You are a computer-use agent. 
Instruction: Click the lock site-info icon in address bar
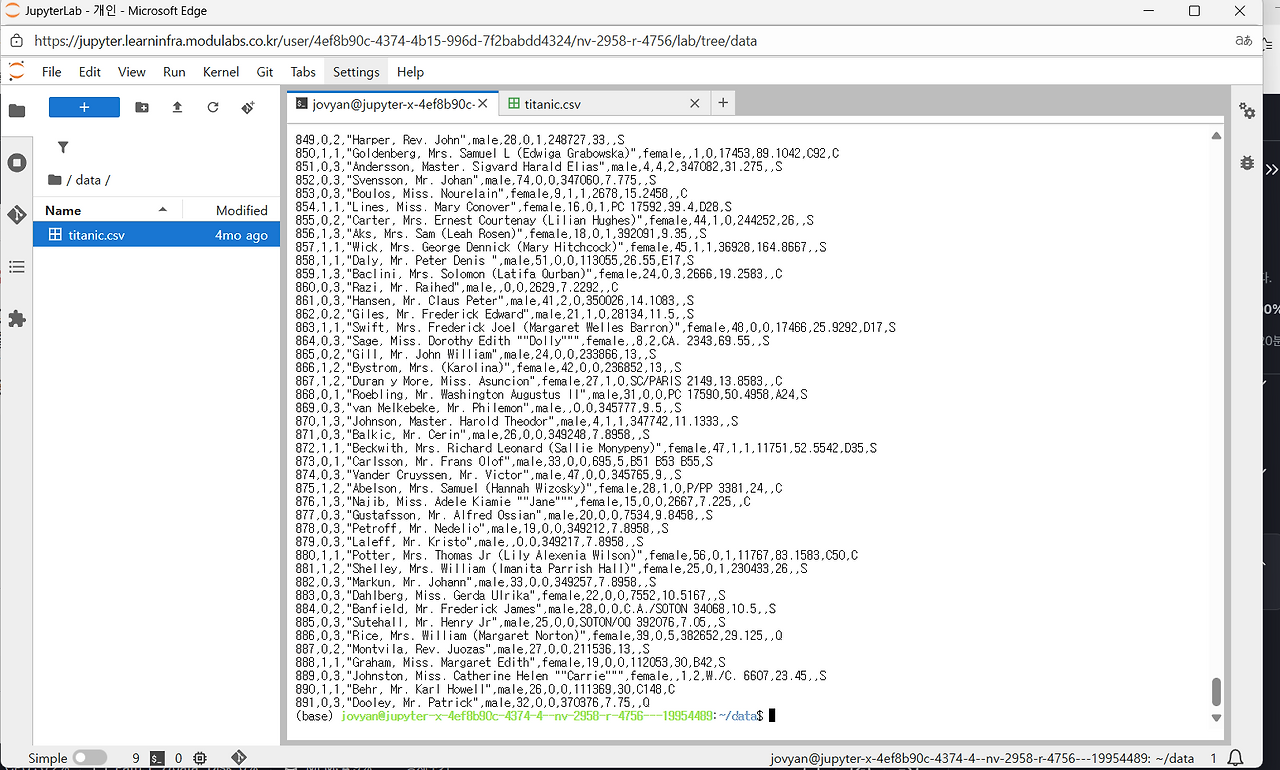[16, 41]
